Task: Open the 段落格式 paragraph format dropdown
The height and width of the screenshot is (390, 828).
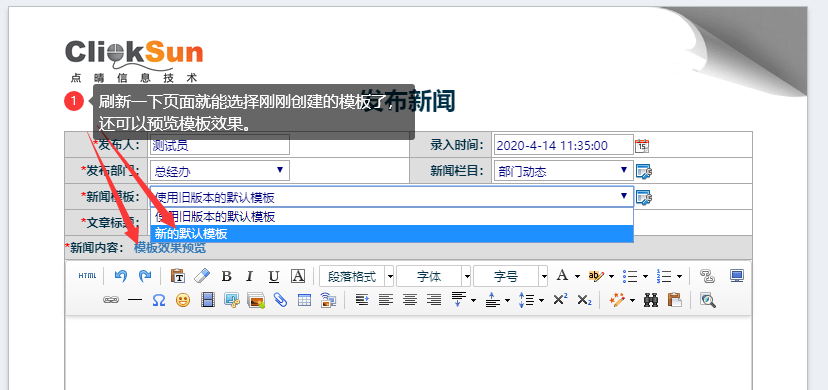Action: click(356, 276)
